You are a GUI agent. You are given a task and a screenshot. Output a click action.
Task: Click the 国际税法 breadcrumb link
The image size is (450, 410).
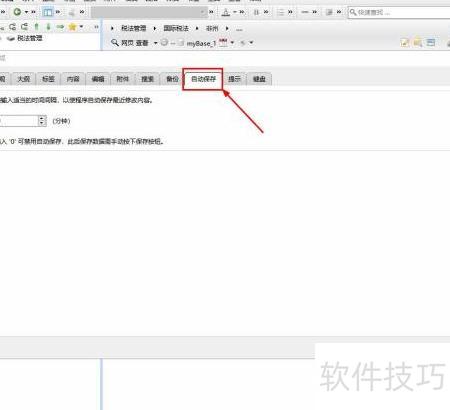176,28
